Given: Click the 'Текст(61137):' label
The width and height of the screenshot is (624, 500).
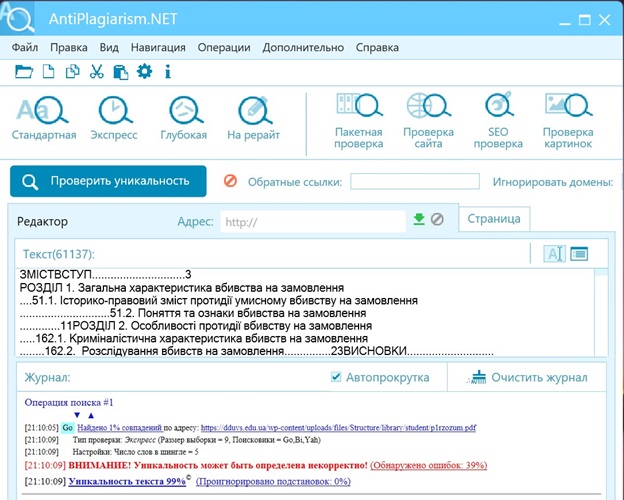Looking at the screenshot, I should (x=59, y=254).
